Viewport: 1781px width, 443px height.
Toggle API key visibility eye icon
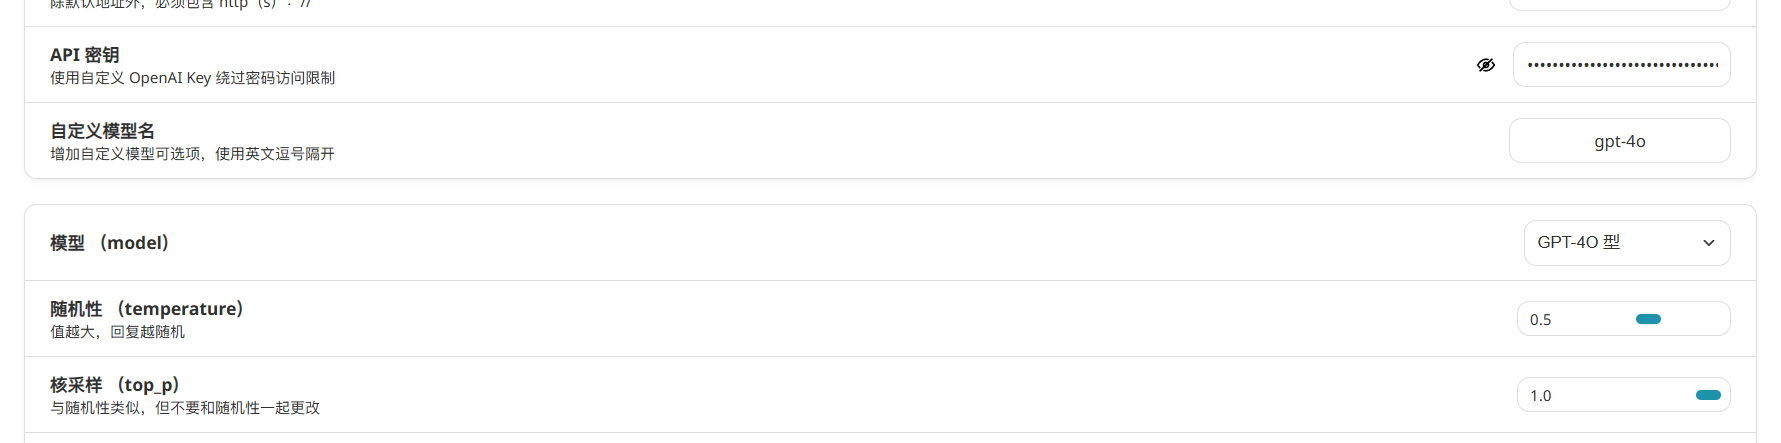(x=1486, y=65)
